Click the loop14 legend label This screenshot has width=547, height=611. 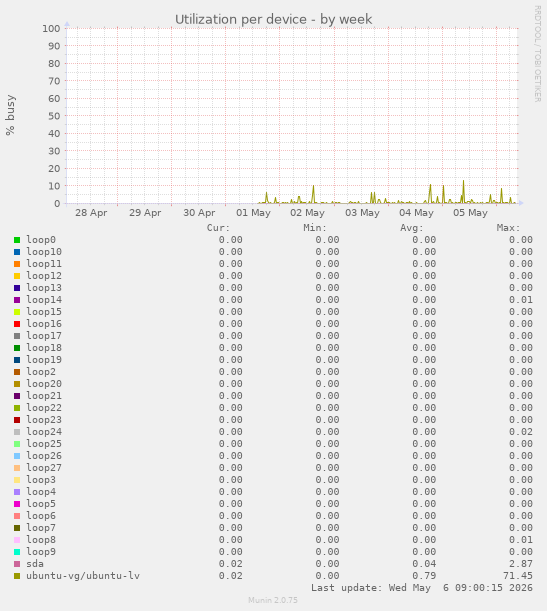point(44,300)
